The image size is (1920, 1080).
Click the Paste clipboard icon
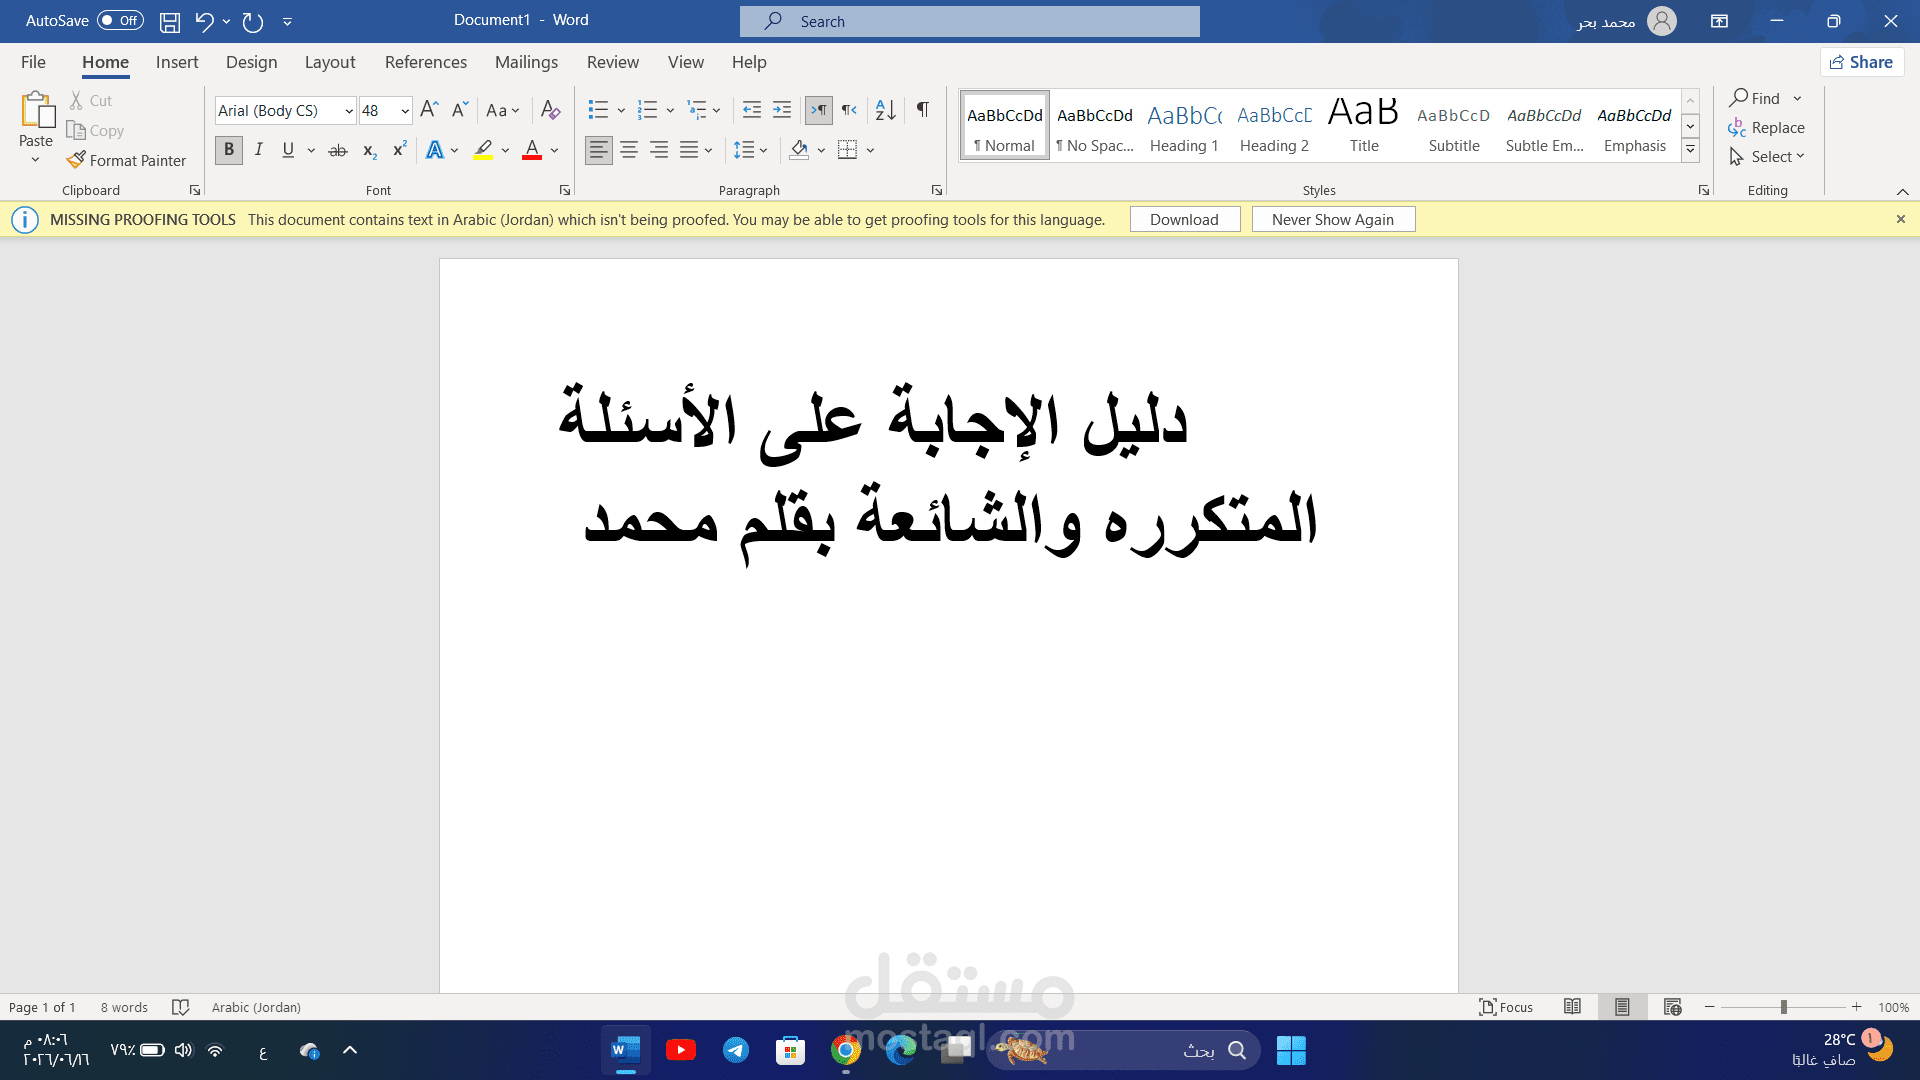click(x=36, y=111)
